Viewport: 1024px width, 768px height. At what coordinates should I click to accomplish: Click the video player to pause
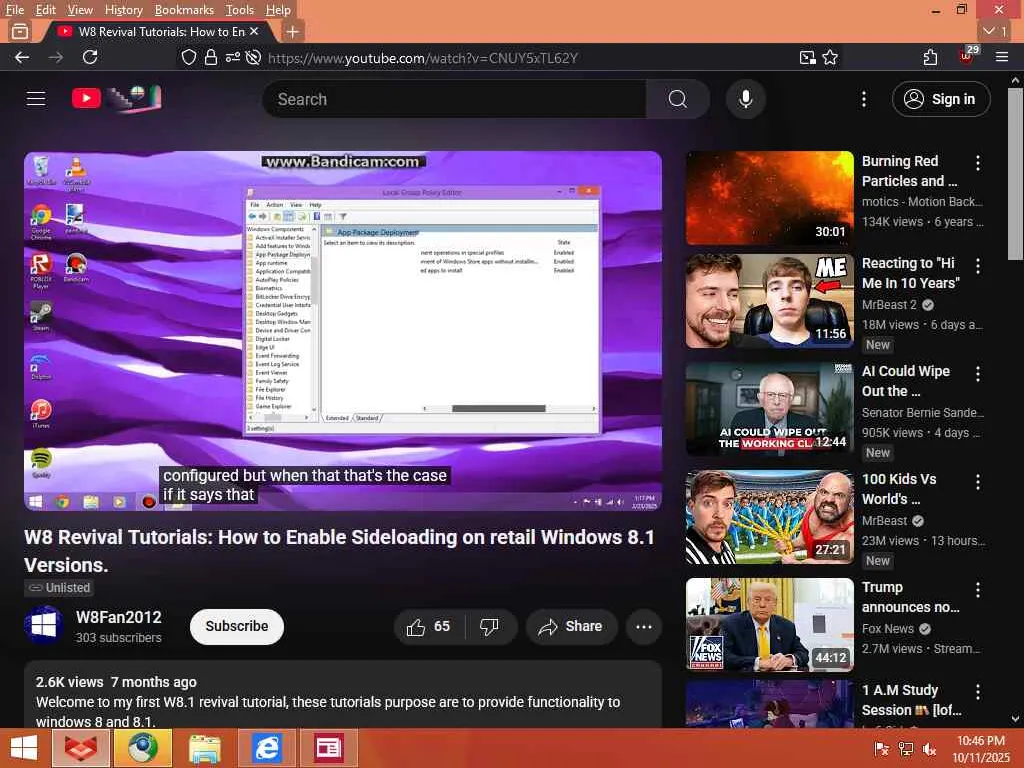click(x=343, y=330)
